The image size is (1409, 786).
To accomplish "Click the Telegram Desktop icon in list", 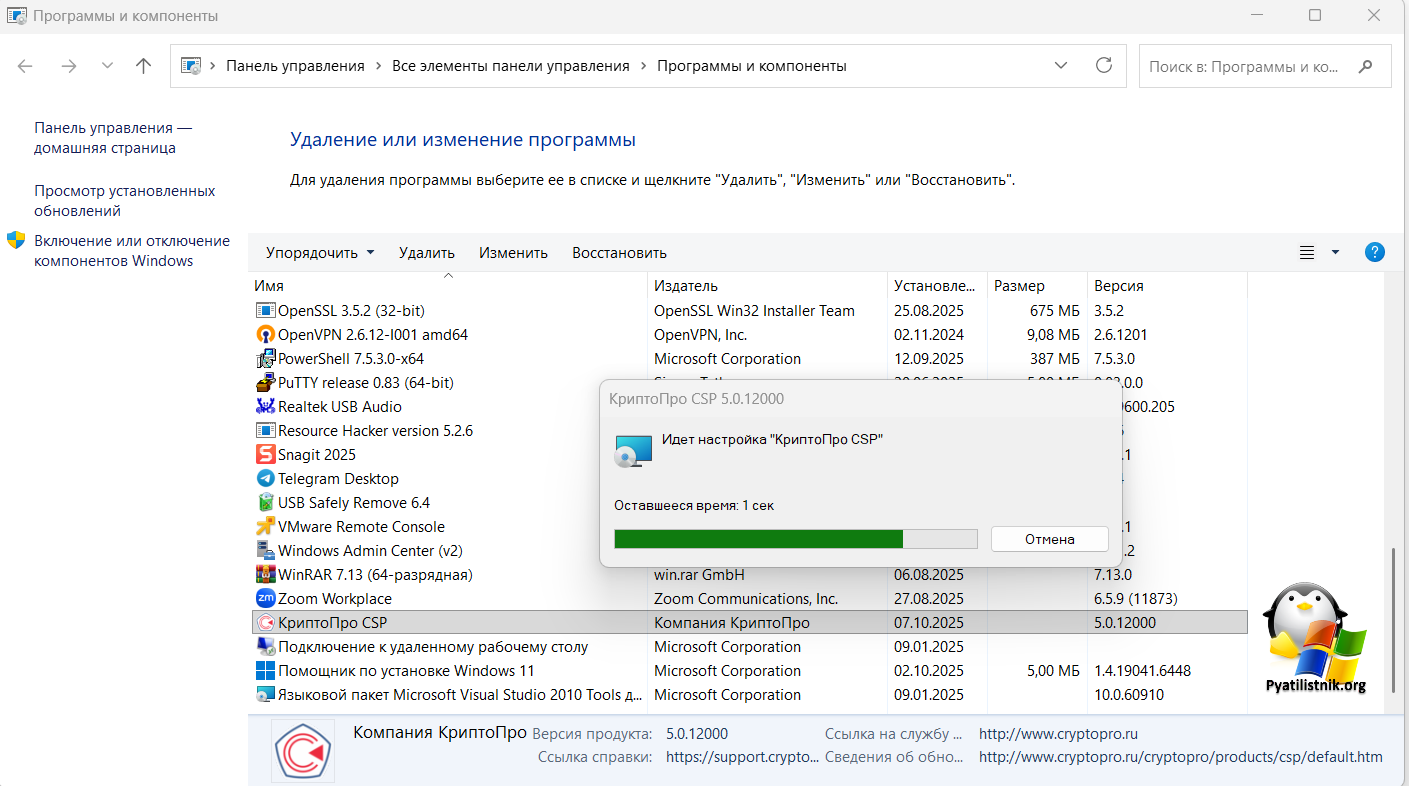I will point(265,479).
